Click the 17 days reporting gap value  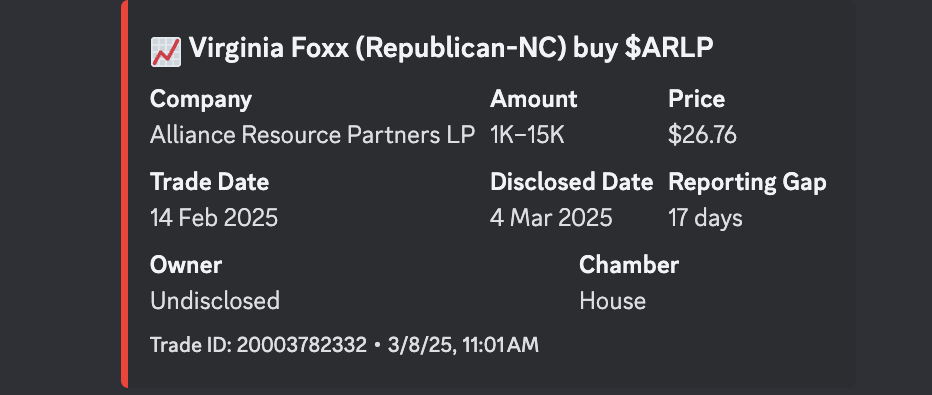click(705, 219)
